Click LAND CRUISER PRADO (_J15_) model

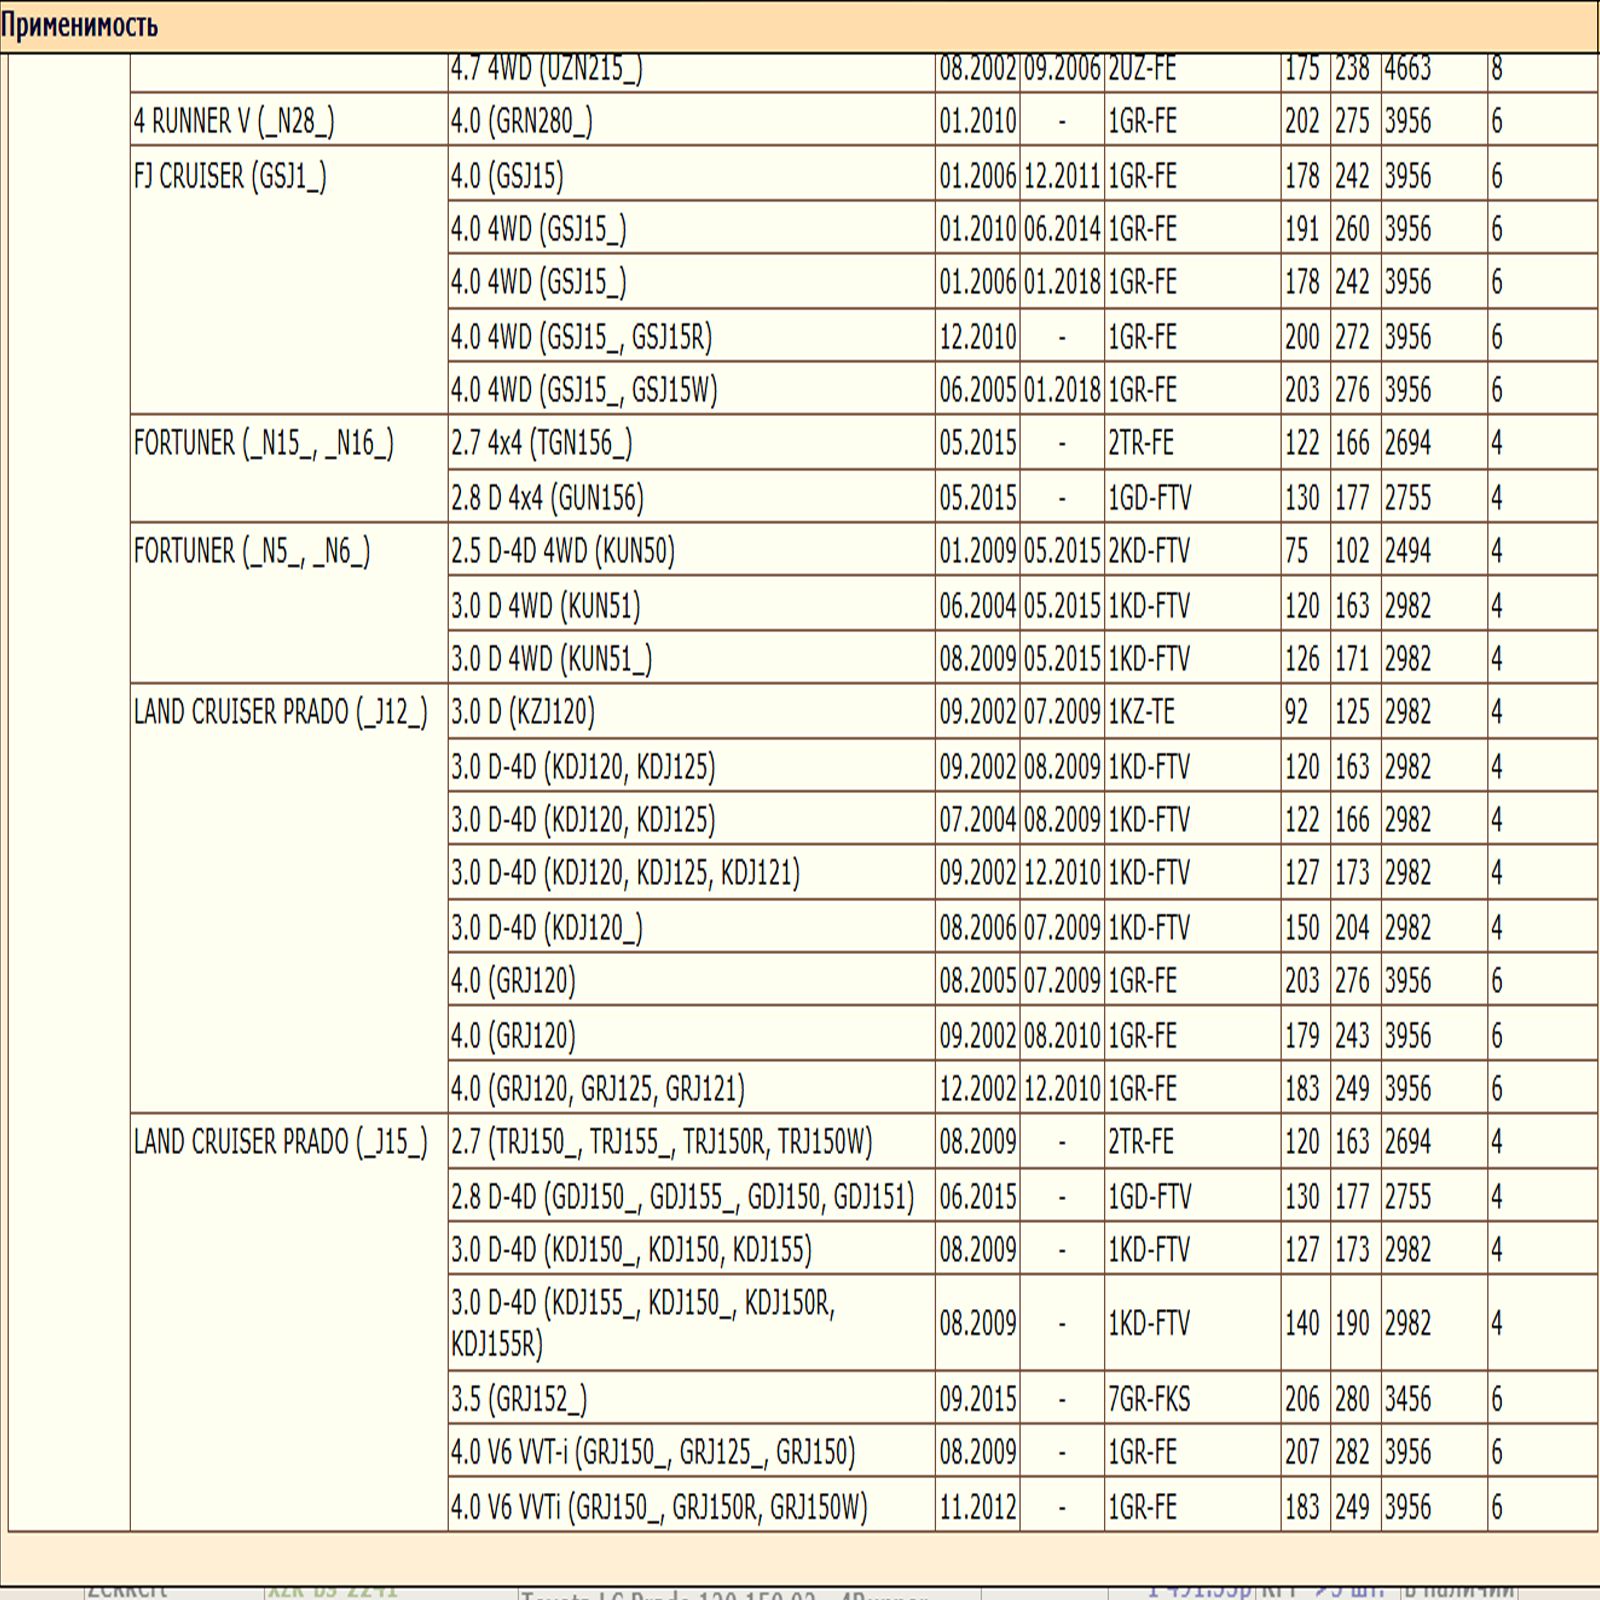[x=280, y=1142]
